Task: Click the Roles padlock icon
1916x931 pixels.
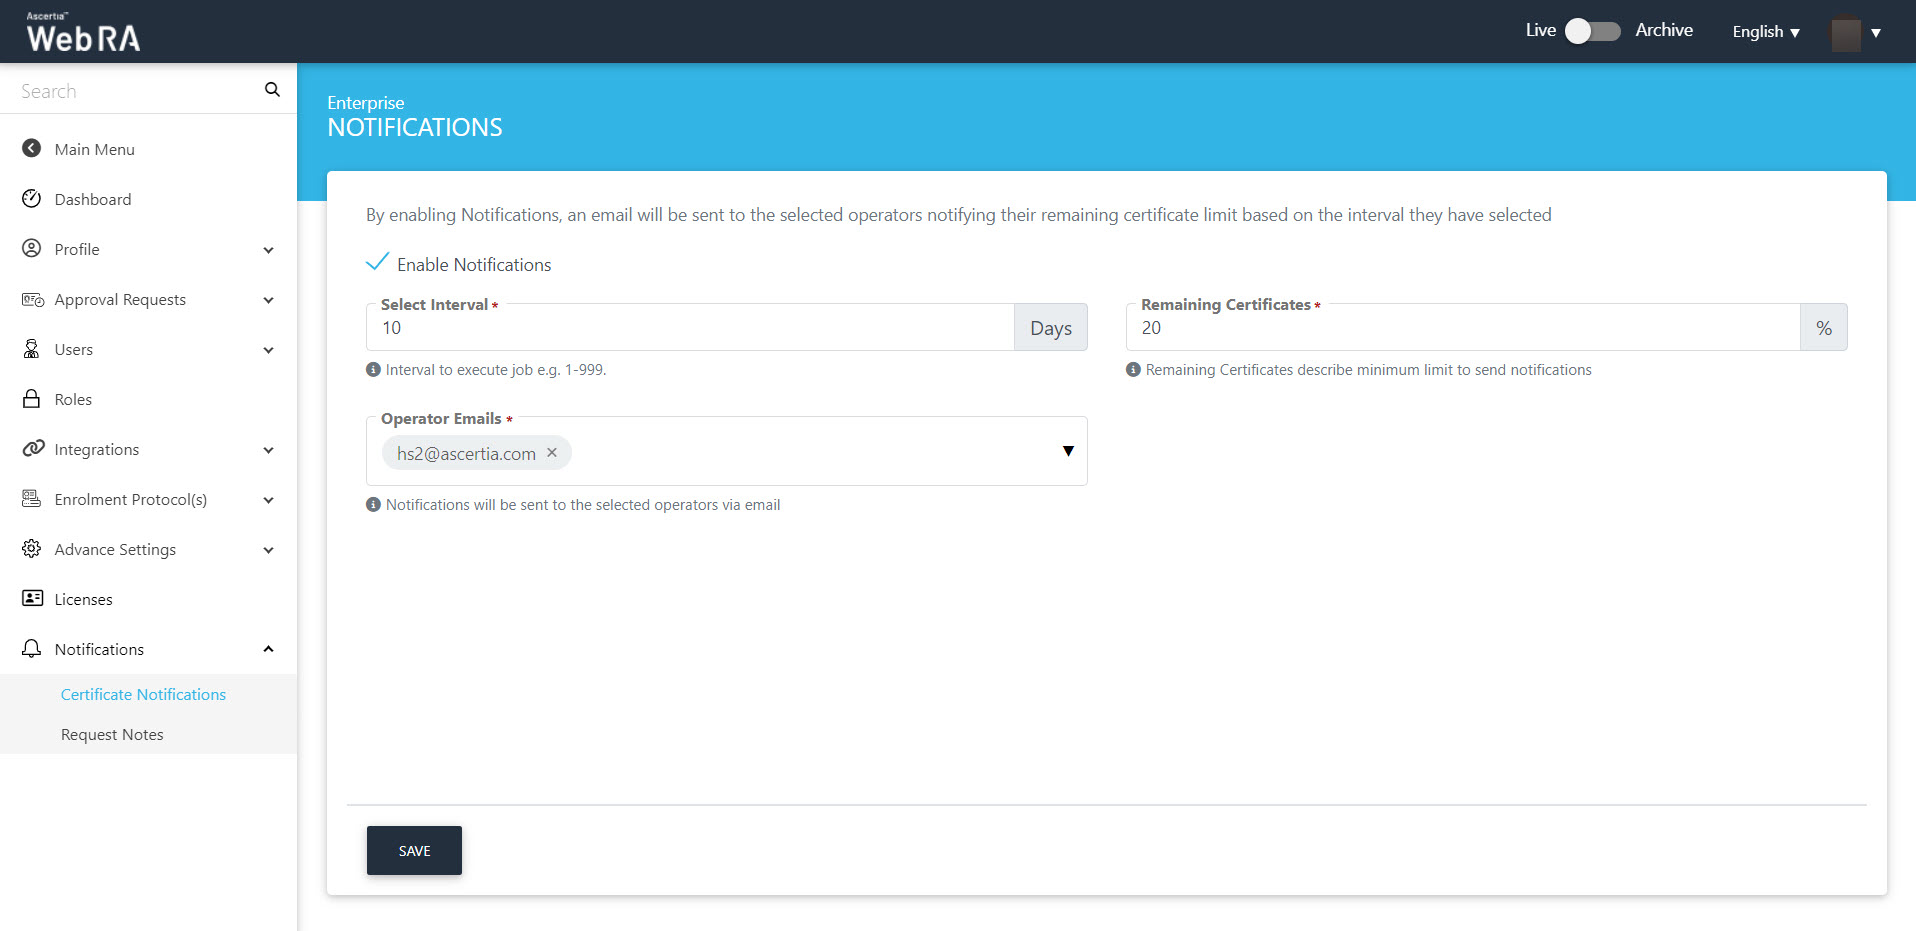Action: click(32, 399)
